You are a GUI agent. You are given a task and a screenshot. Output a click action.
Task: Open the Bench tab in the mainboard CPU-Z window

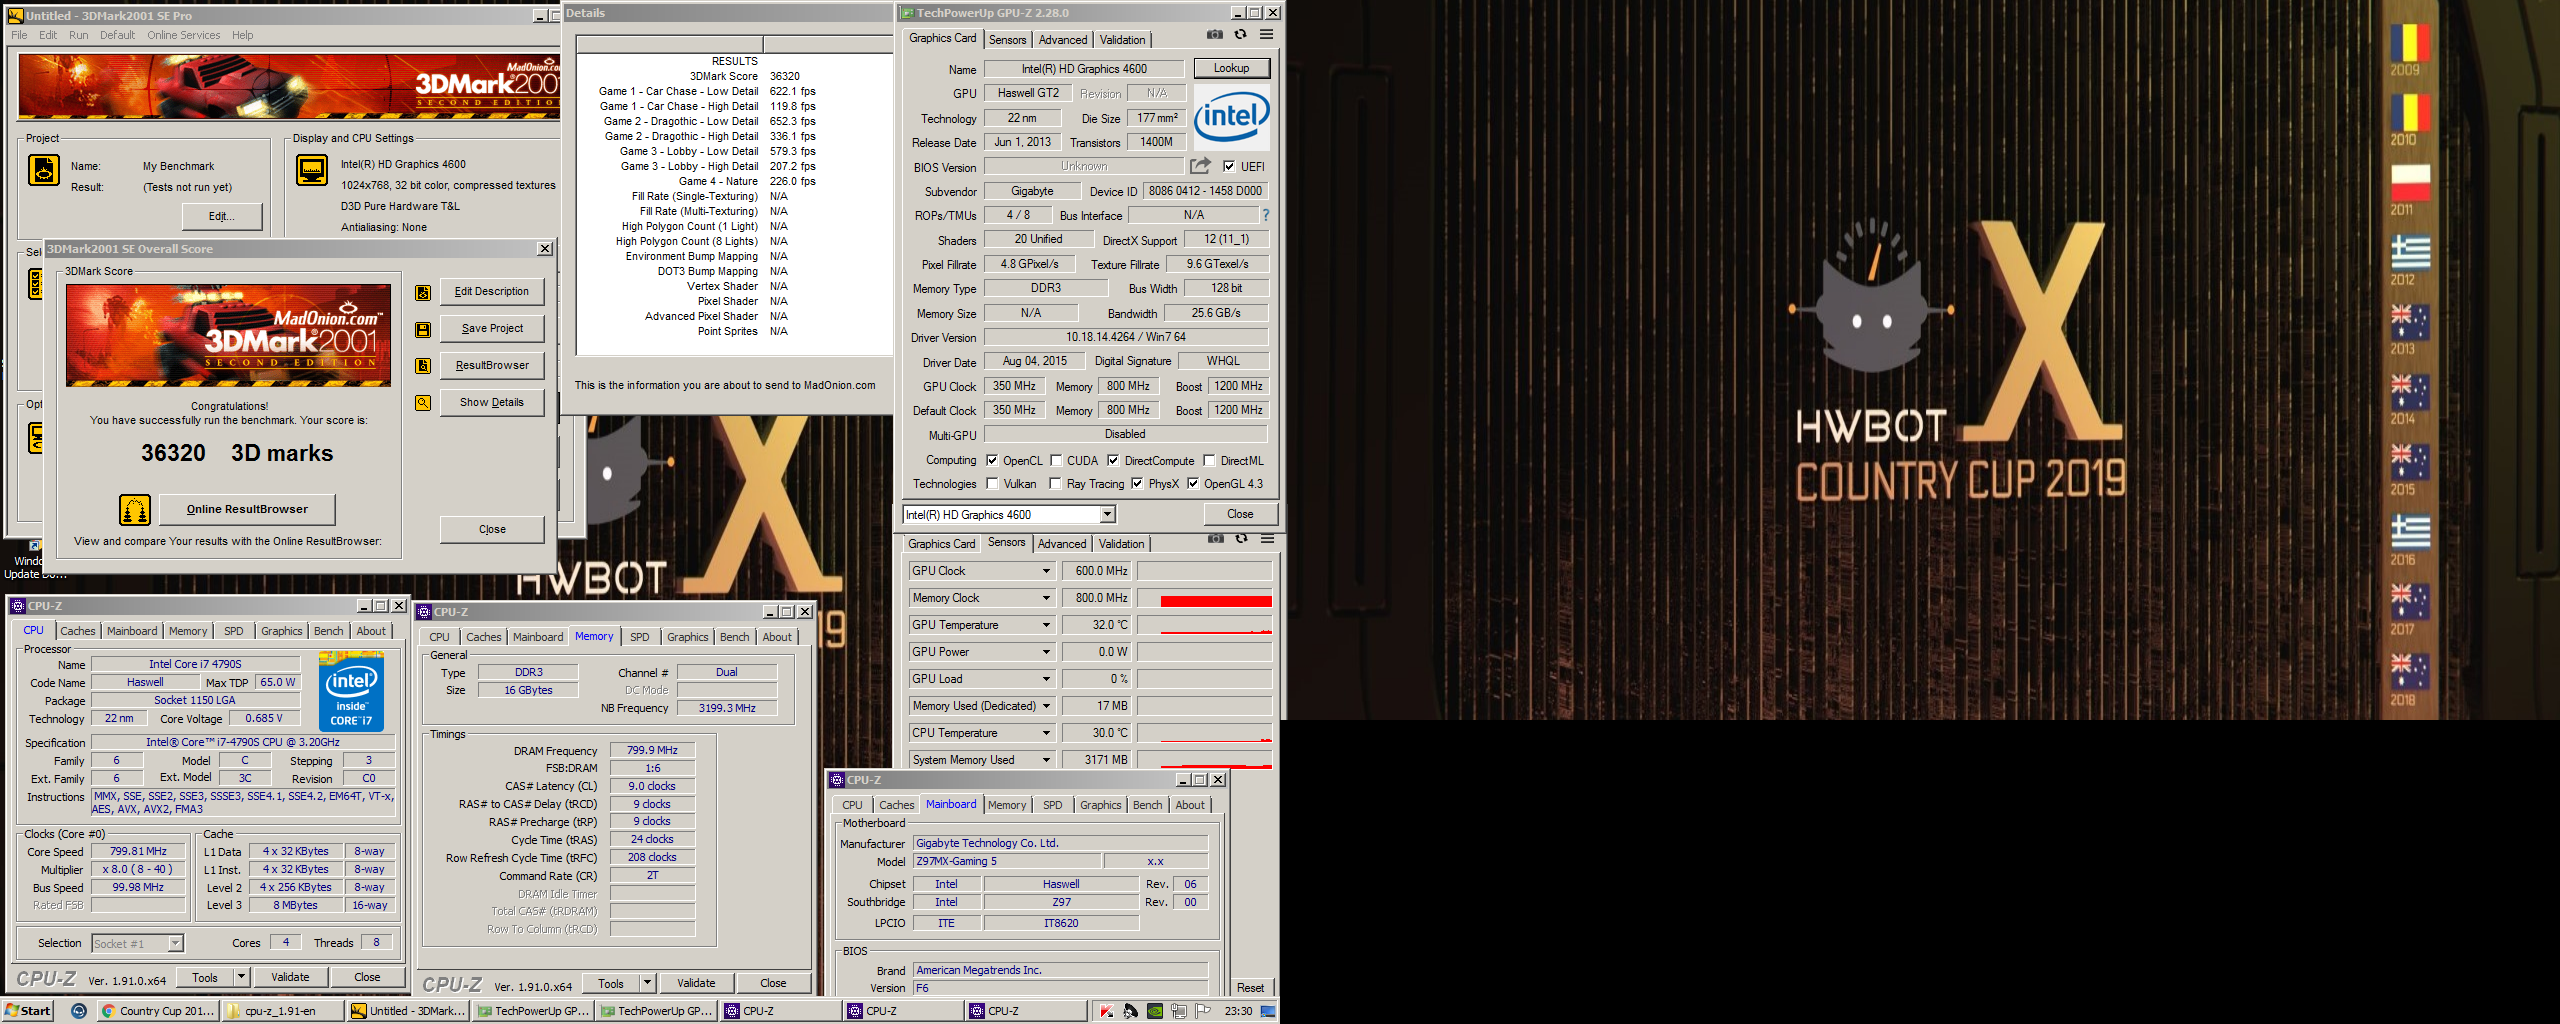(1147, 805)
